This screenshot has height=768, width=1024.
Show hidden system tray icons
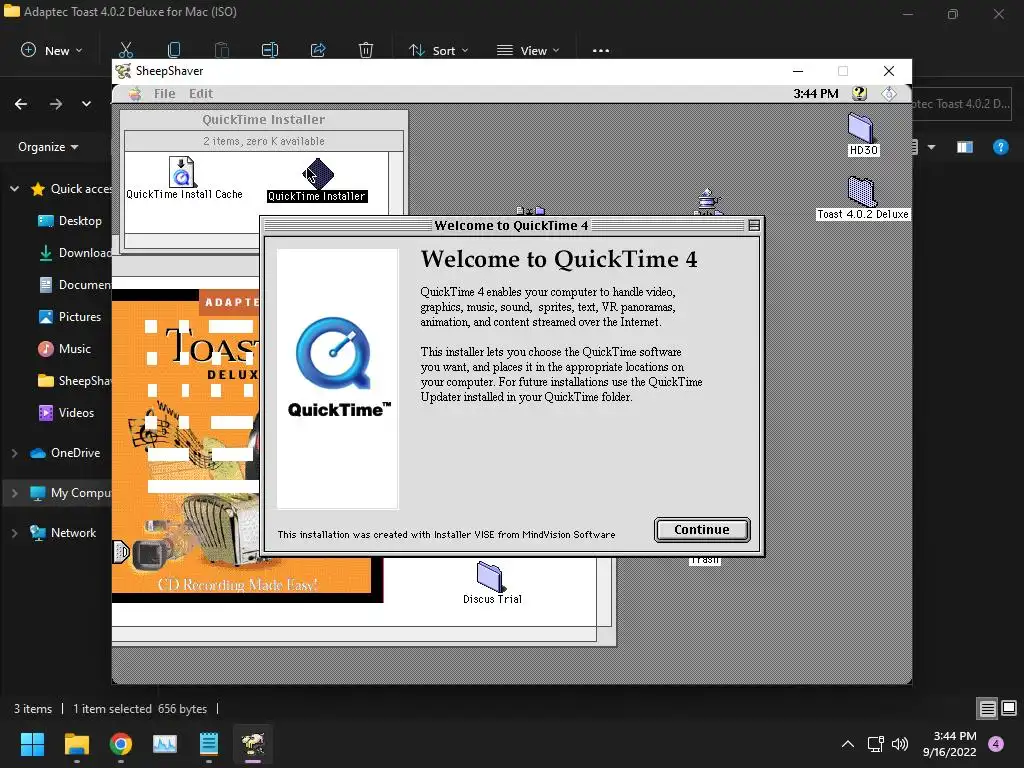tap(848, 744)
